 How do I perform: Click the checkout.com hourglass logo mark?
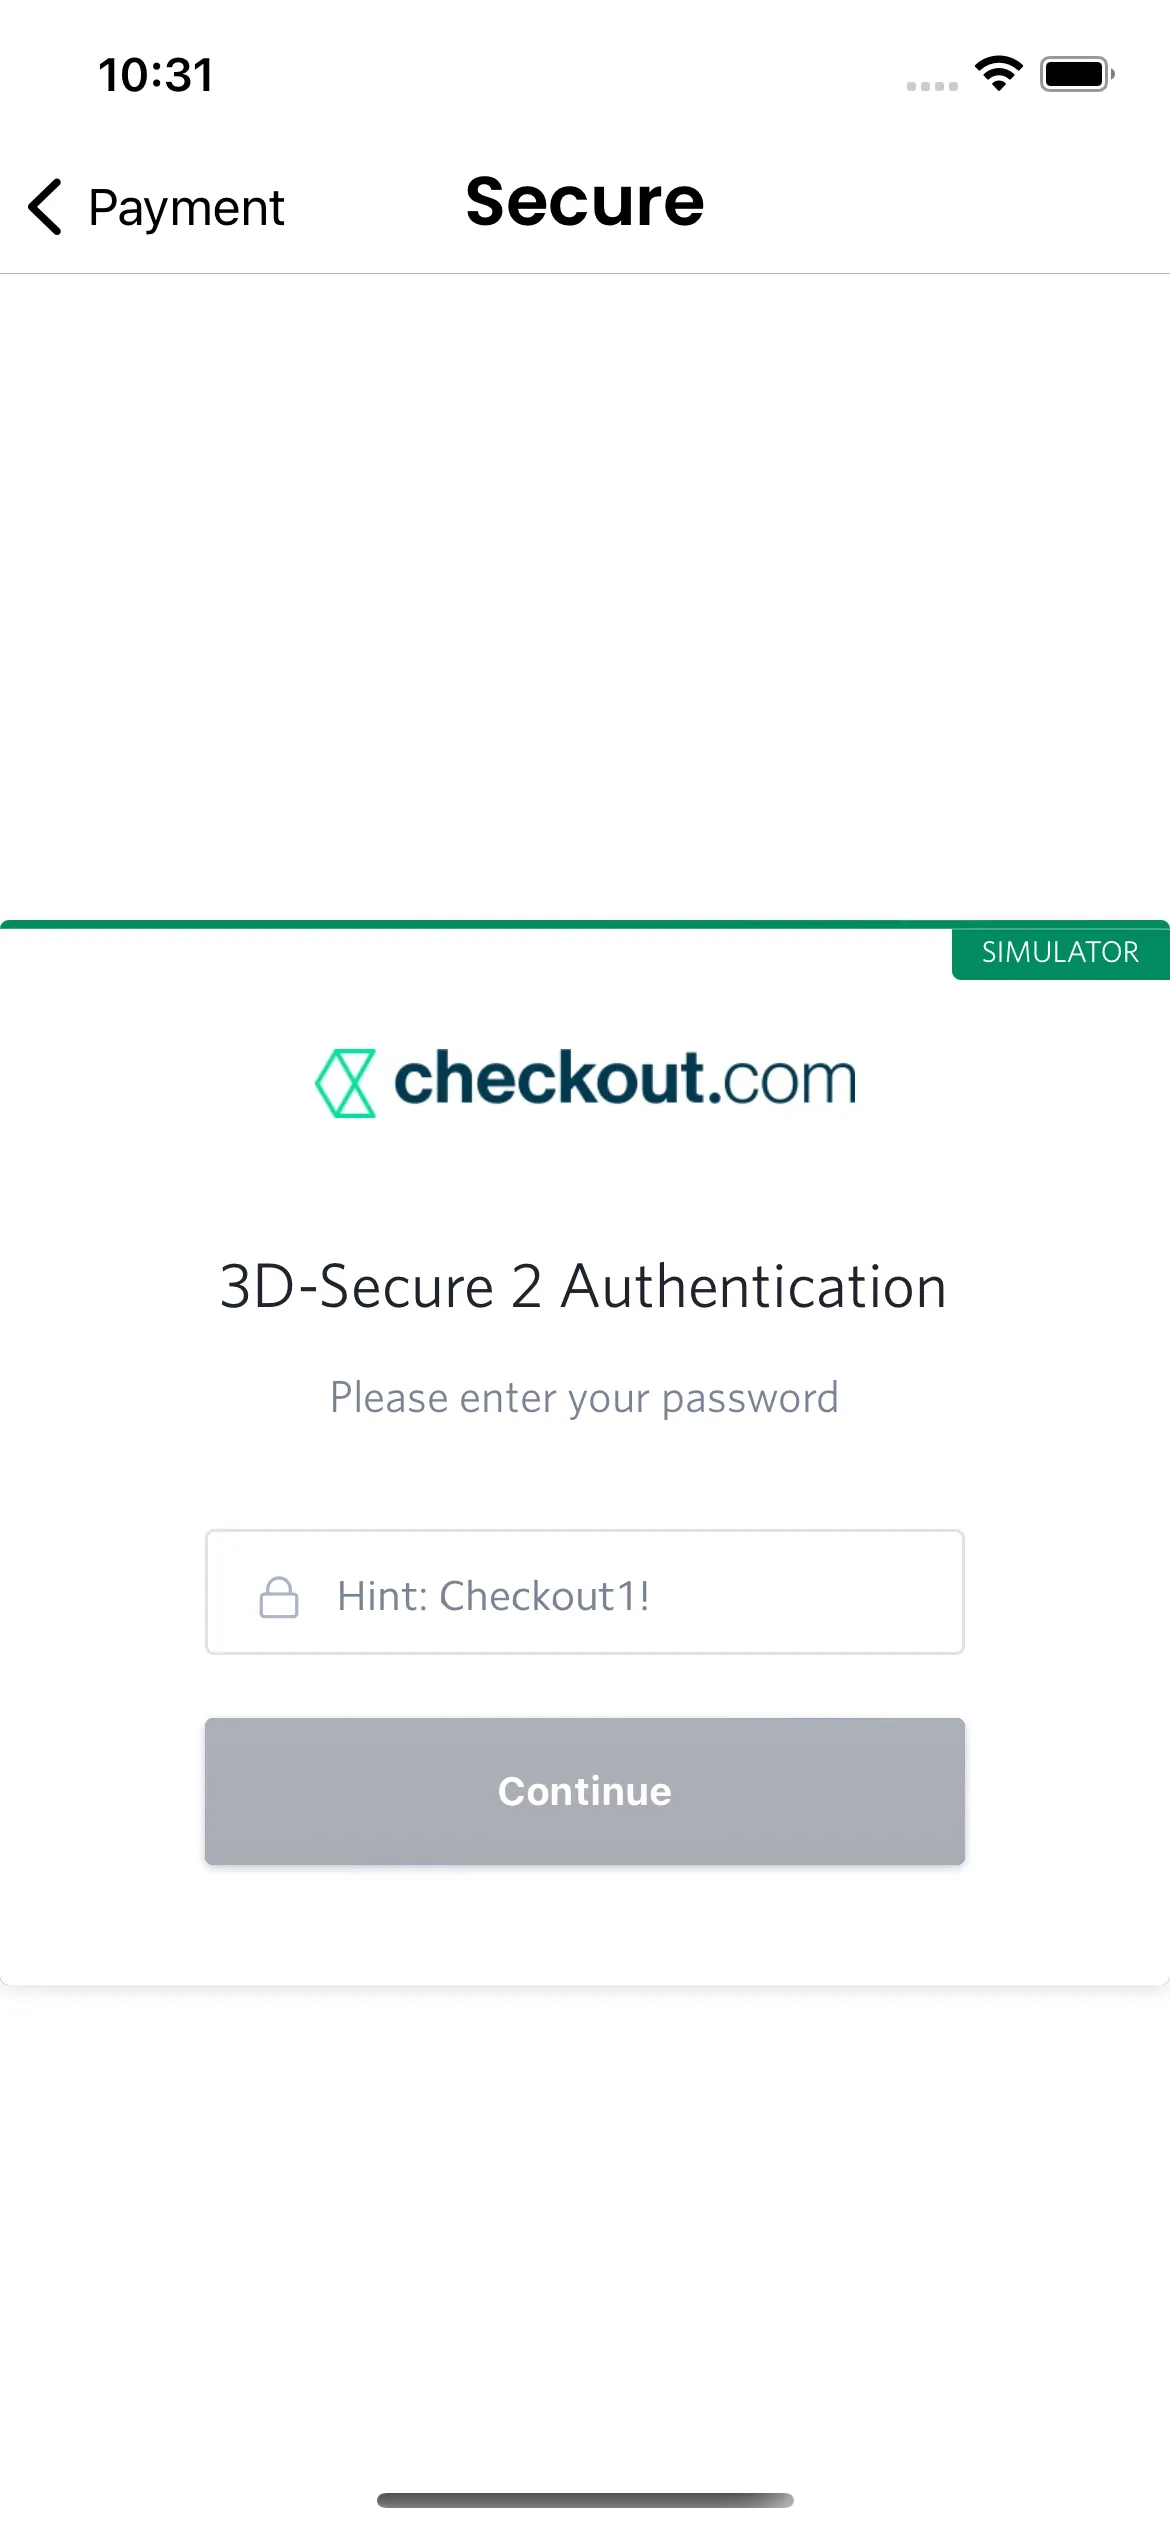click(x=344, y=1083)
